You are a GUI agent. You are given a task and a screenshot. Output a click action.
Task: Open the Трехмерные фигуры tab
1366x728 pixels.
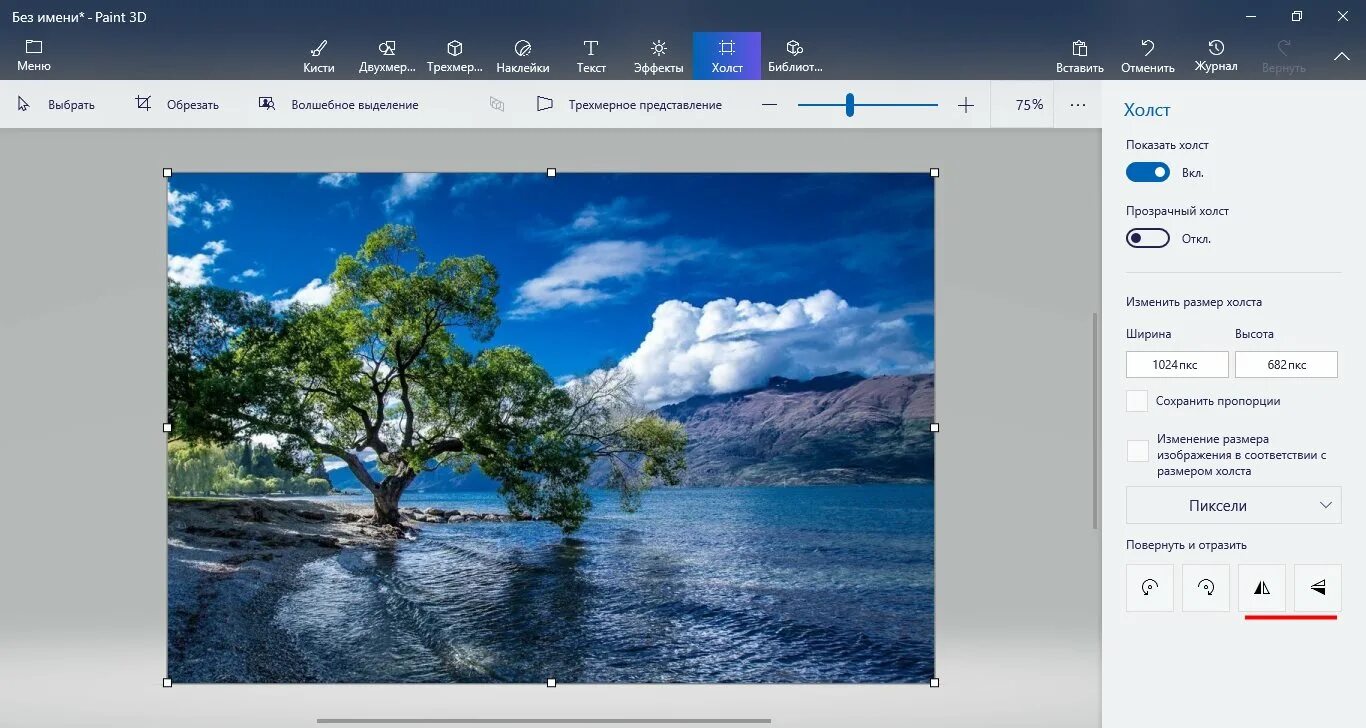coord(455,56)
